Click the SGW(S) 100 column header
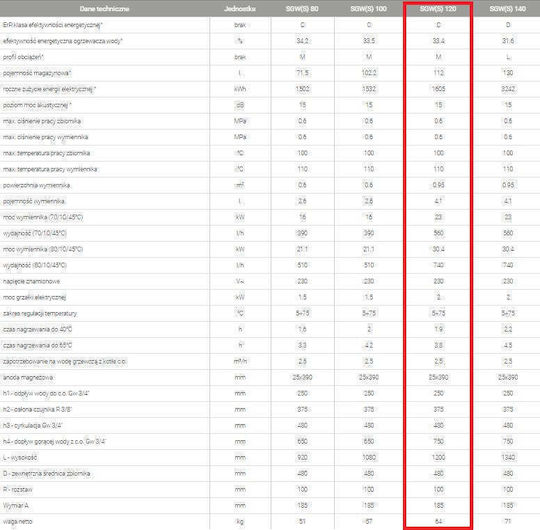540x530 pixels. click(368, 9)
